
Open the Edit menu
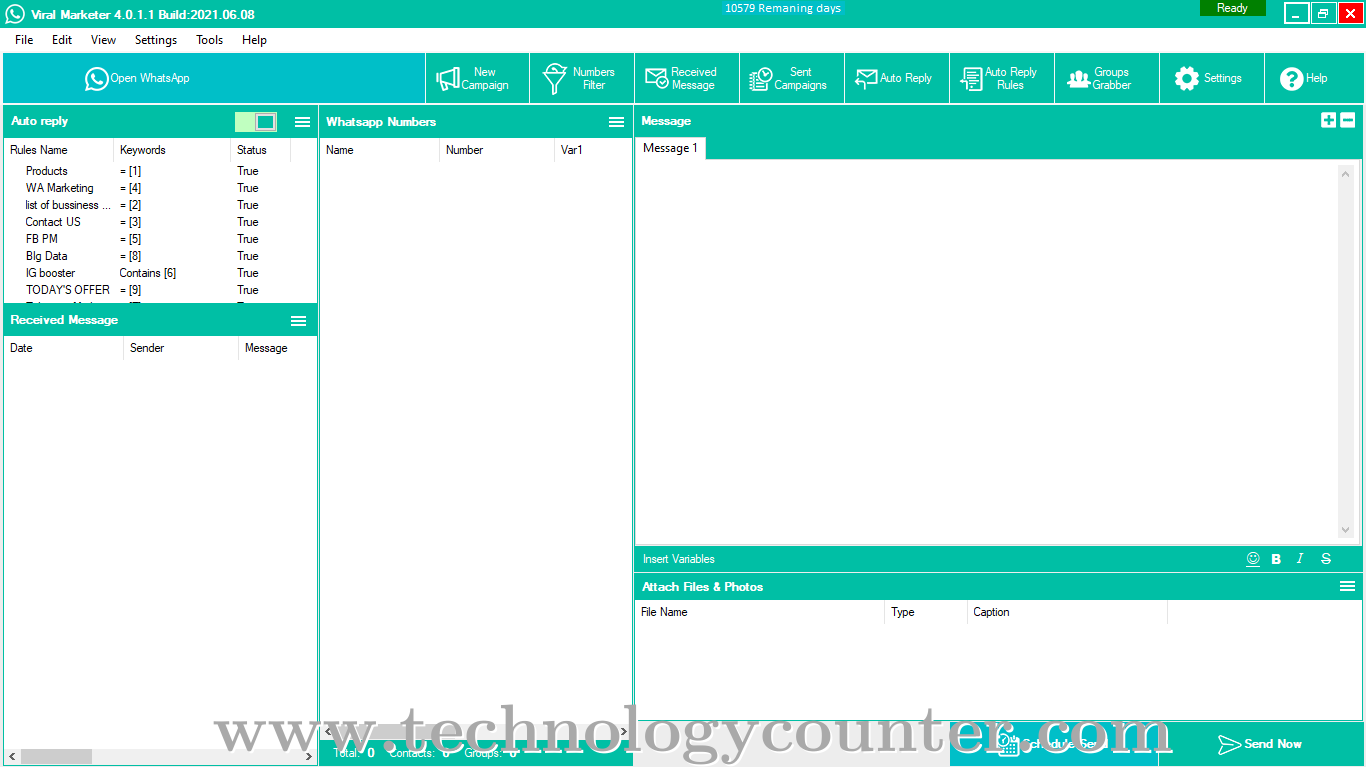62,40
